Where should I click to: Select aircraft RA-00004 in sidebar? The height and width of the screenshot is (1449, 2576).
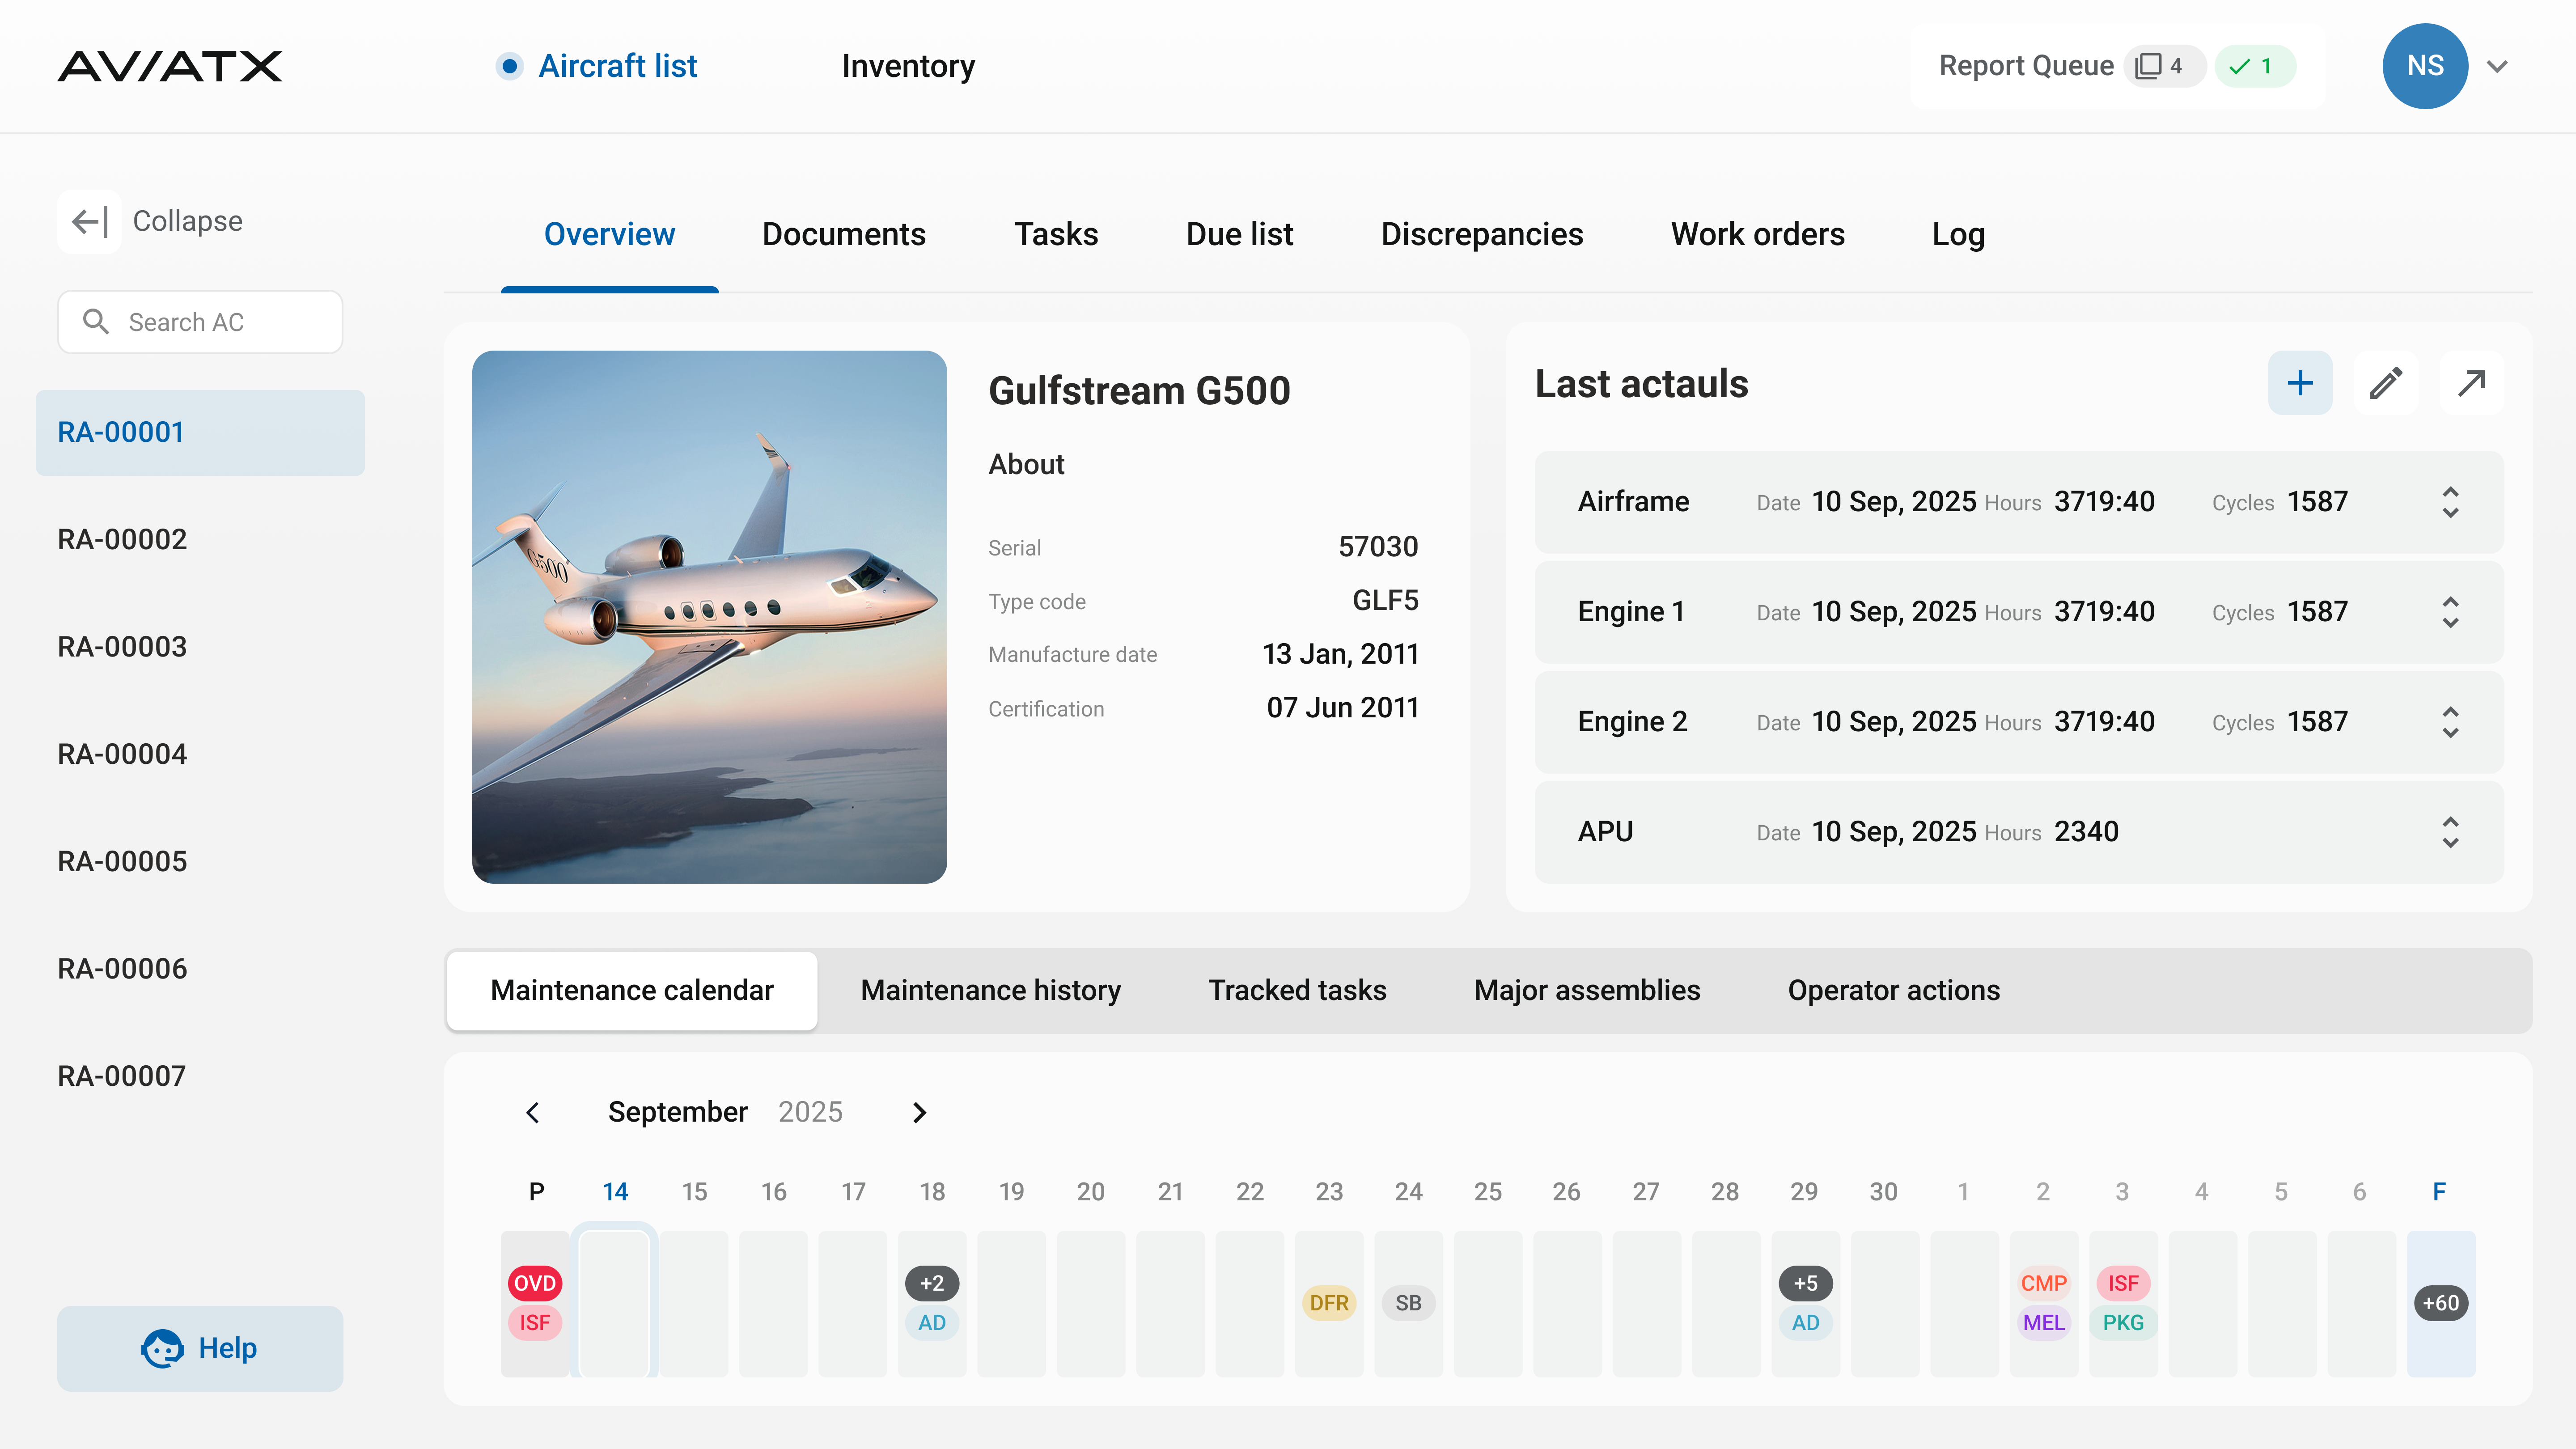click(122, 754)
